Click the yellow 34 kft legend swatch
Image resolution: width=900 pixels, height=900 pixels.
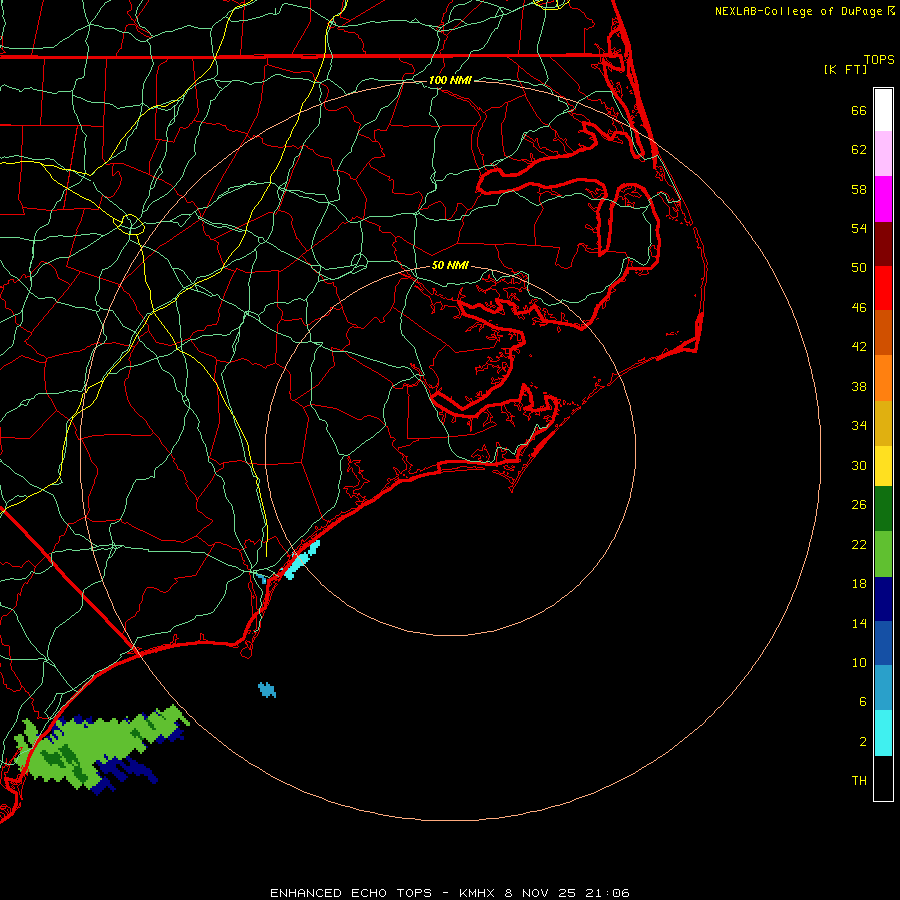coord(883,466)
